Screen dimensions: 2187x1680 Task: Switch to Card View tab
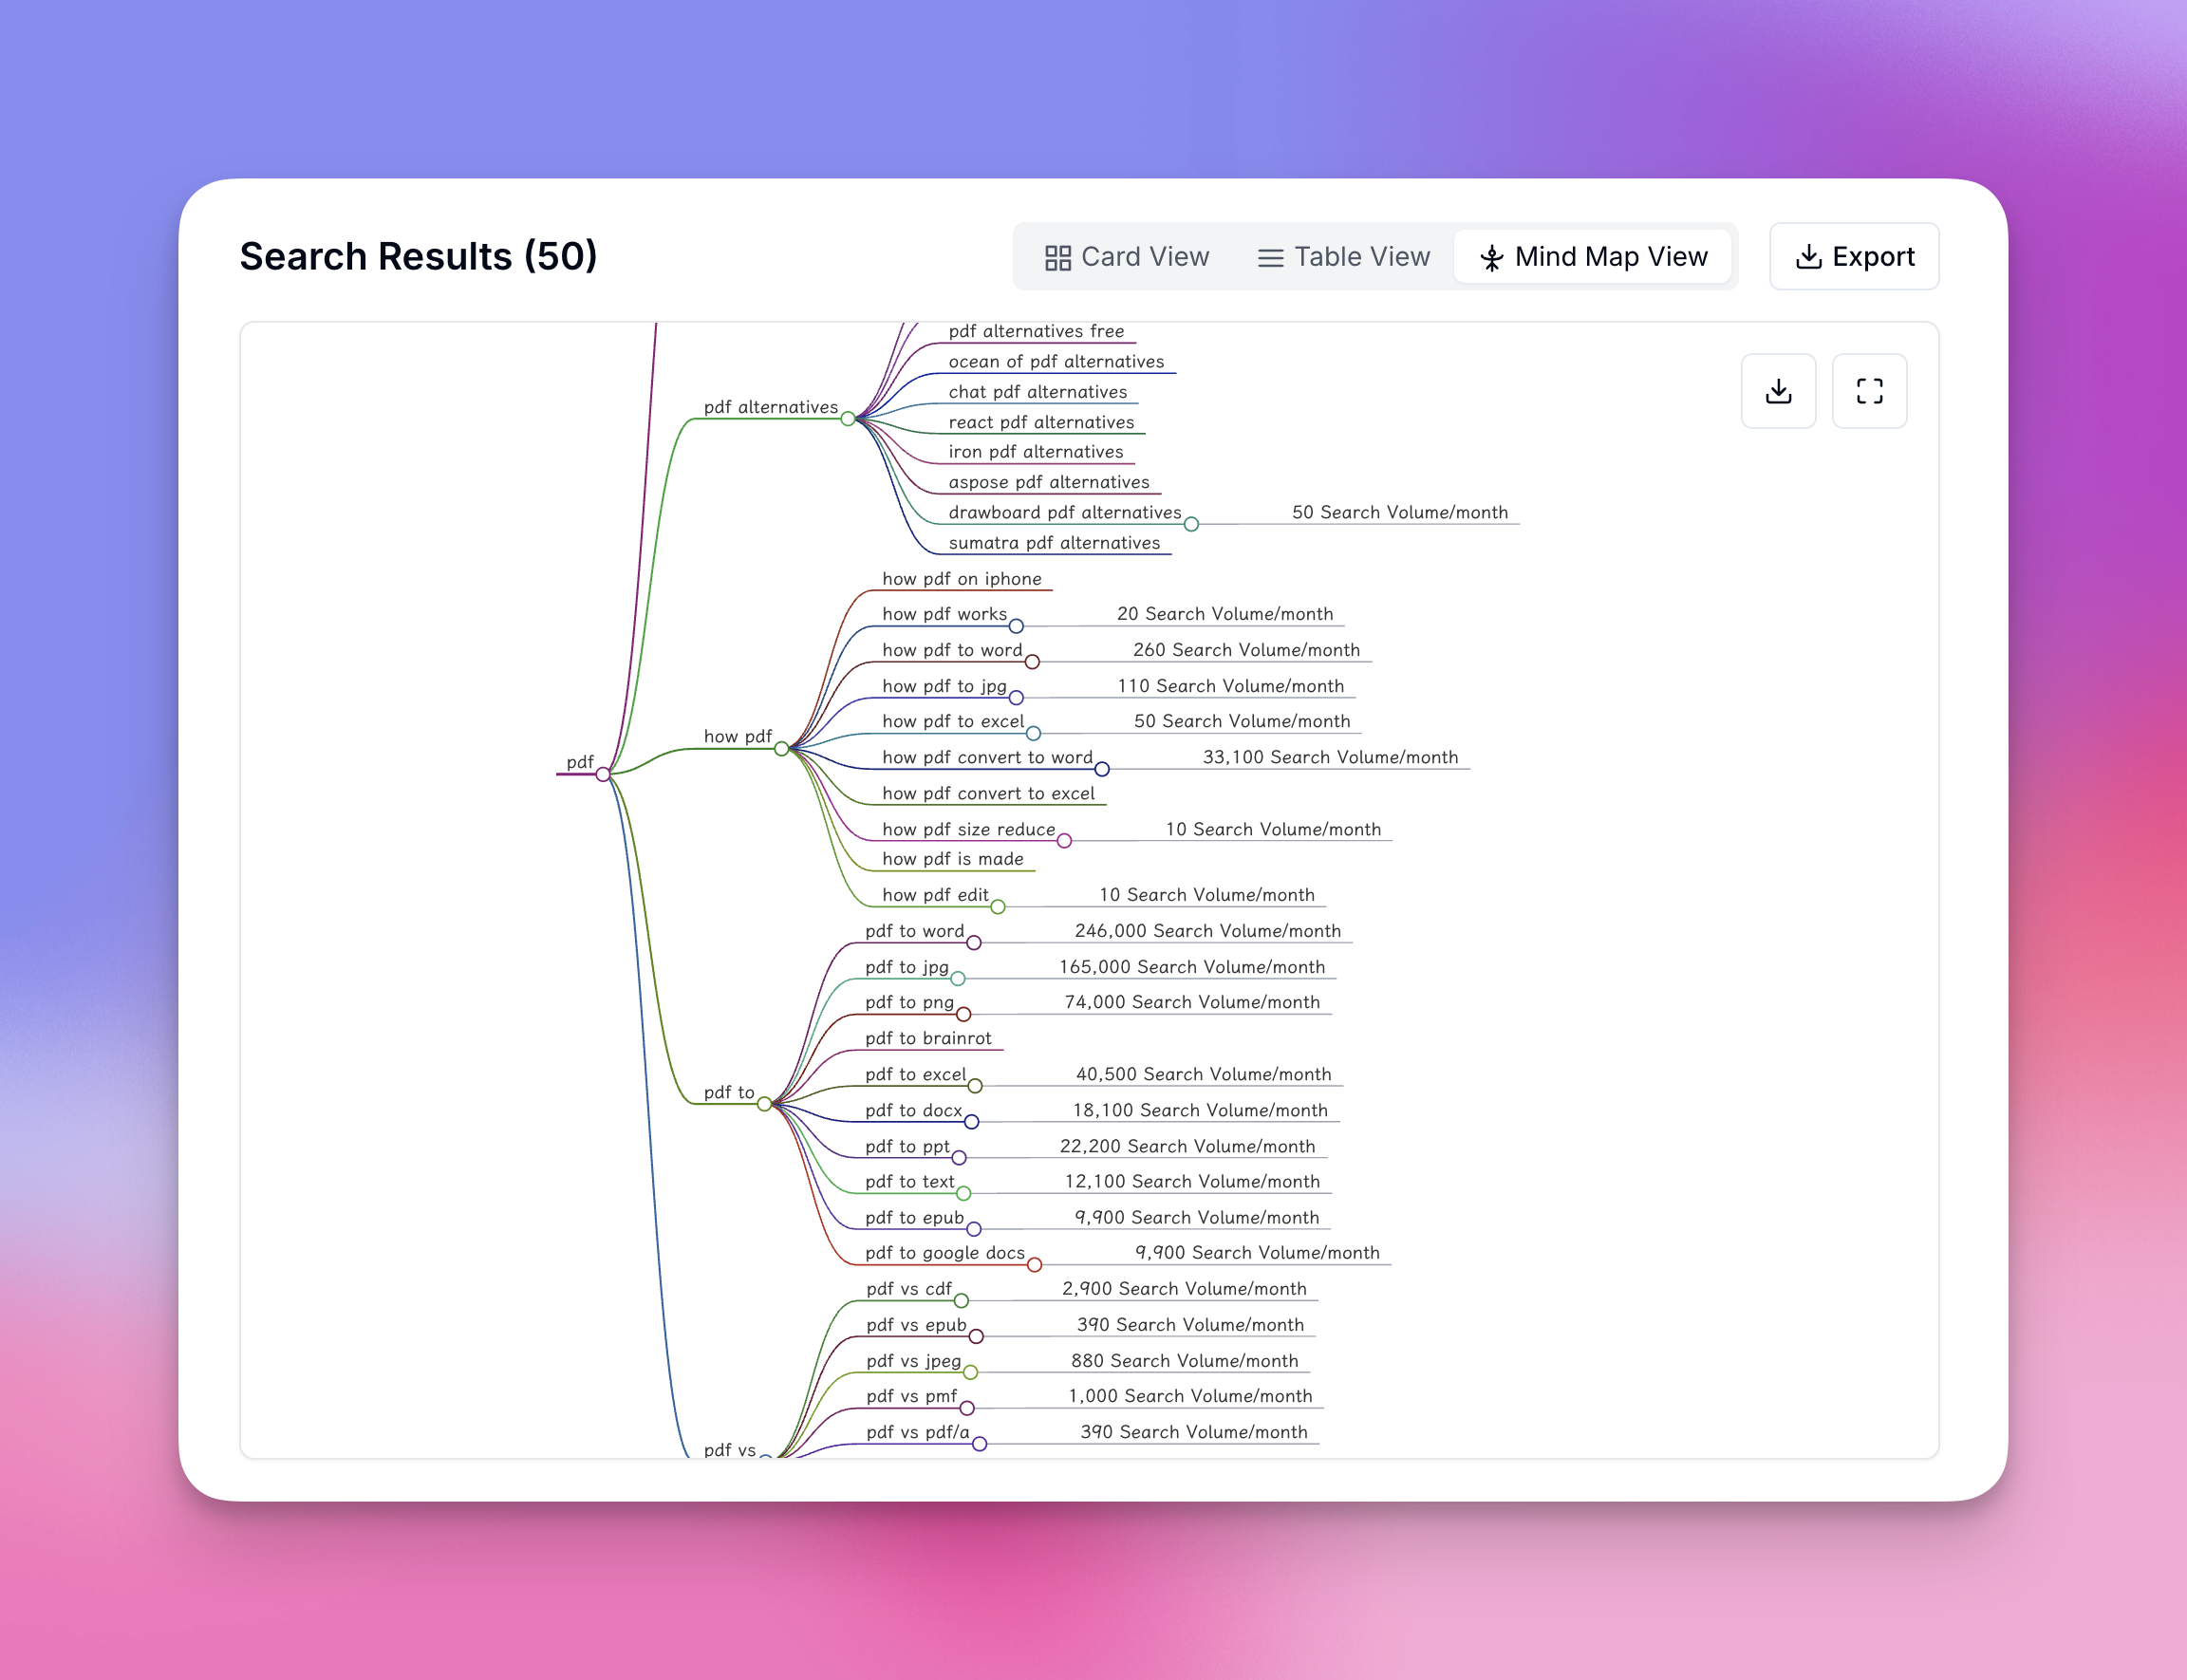pos(1127,257)
